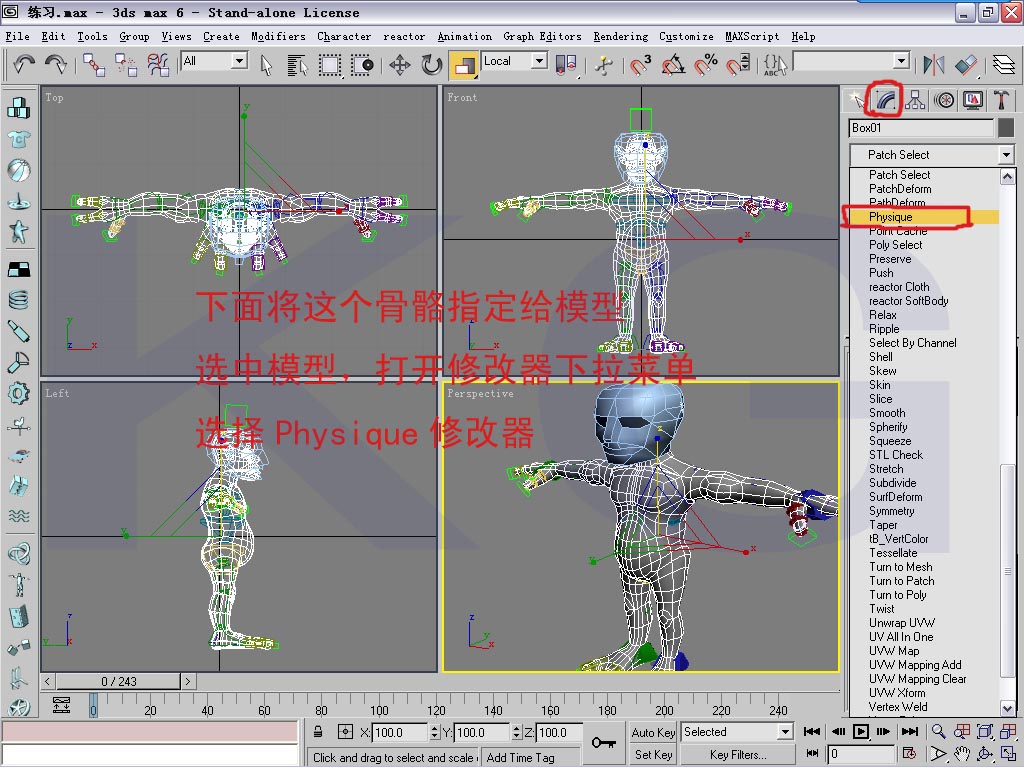
Task: Click the X coordinate spinner arrows
Action: [x=434, y=733]
